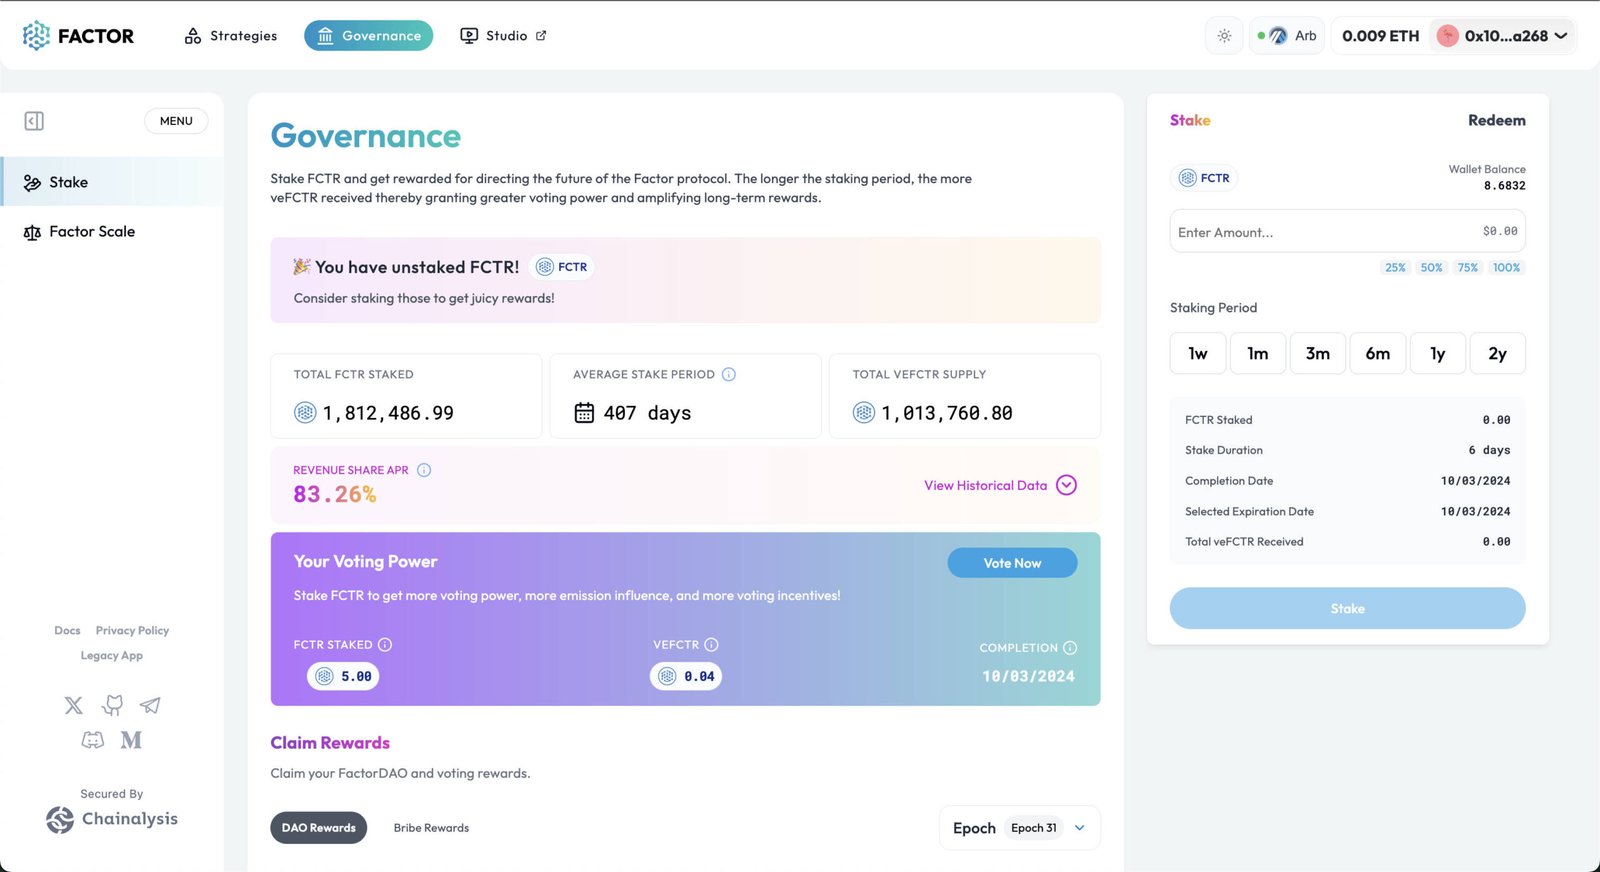Click the Average Stake Period info icon
The height and width of the screenshot is (872, 1600).
(x=729, y=375)
